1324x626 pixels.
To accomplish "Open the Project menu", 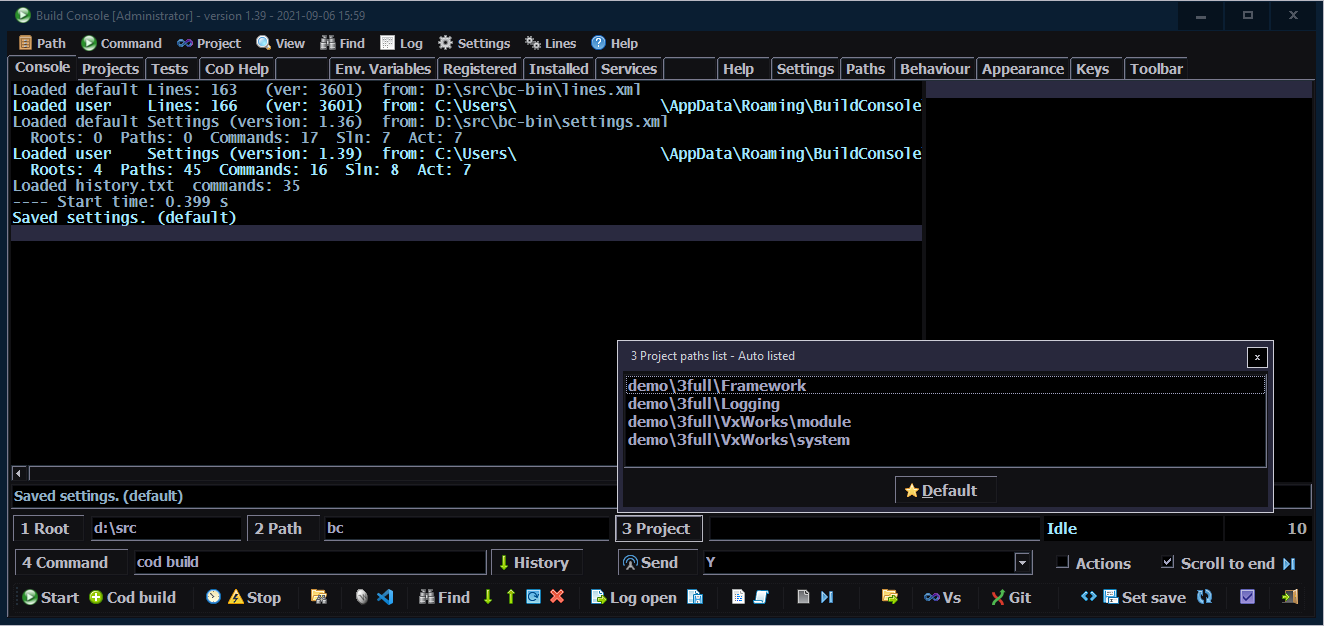I will (x=209, y=43).
